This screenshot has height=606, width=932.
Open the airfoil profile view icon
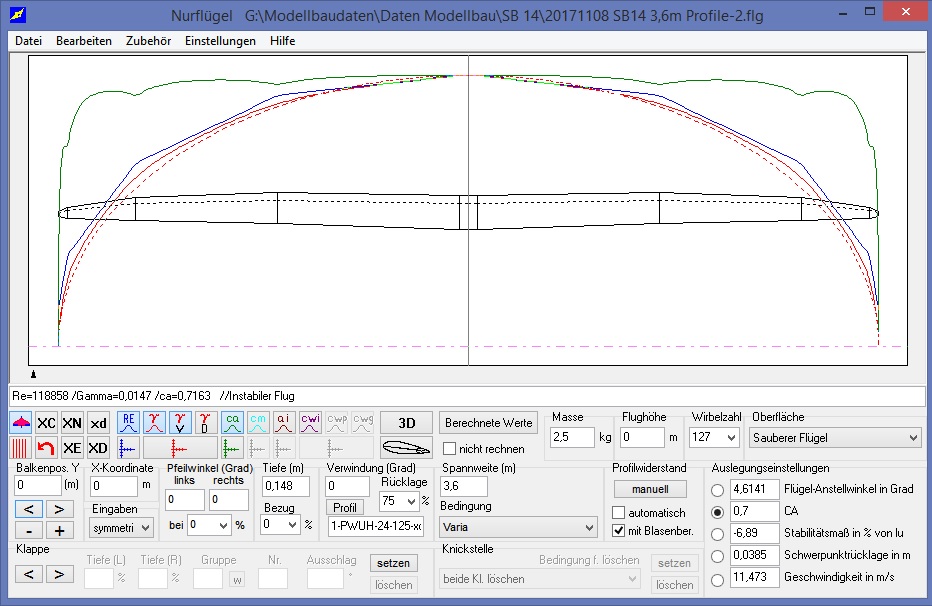pos(407,448)
